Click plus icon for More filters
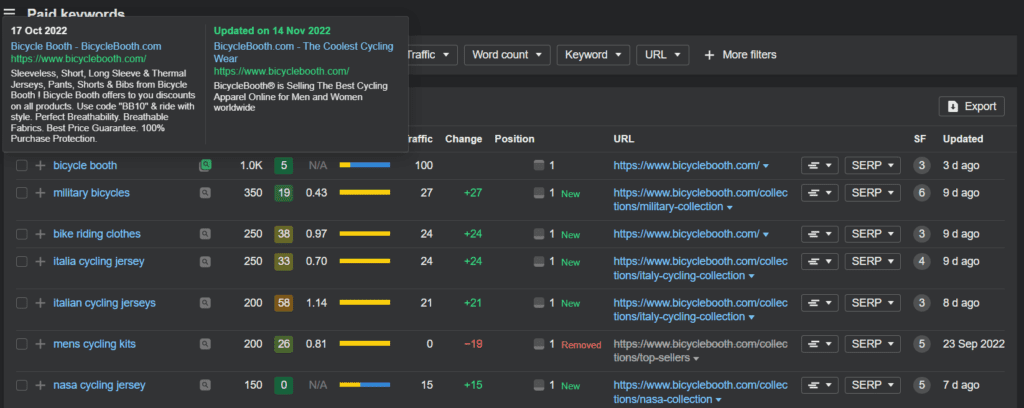Viewport: 1024px width, 408px height. 709,55
